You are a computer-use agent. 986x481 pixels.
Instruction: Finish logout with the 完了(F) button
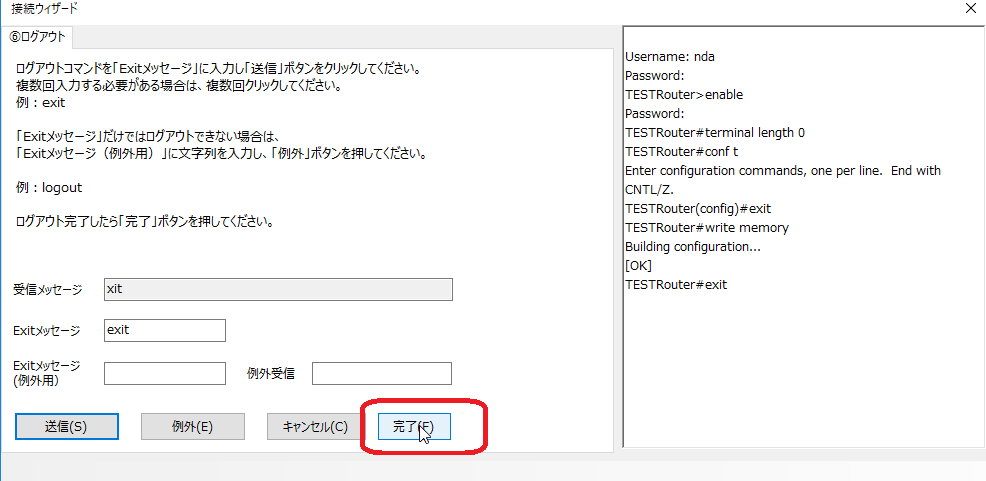click(413, 426)
